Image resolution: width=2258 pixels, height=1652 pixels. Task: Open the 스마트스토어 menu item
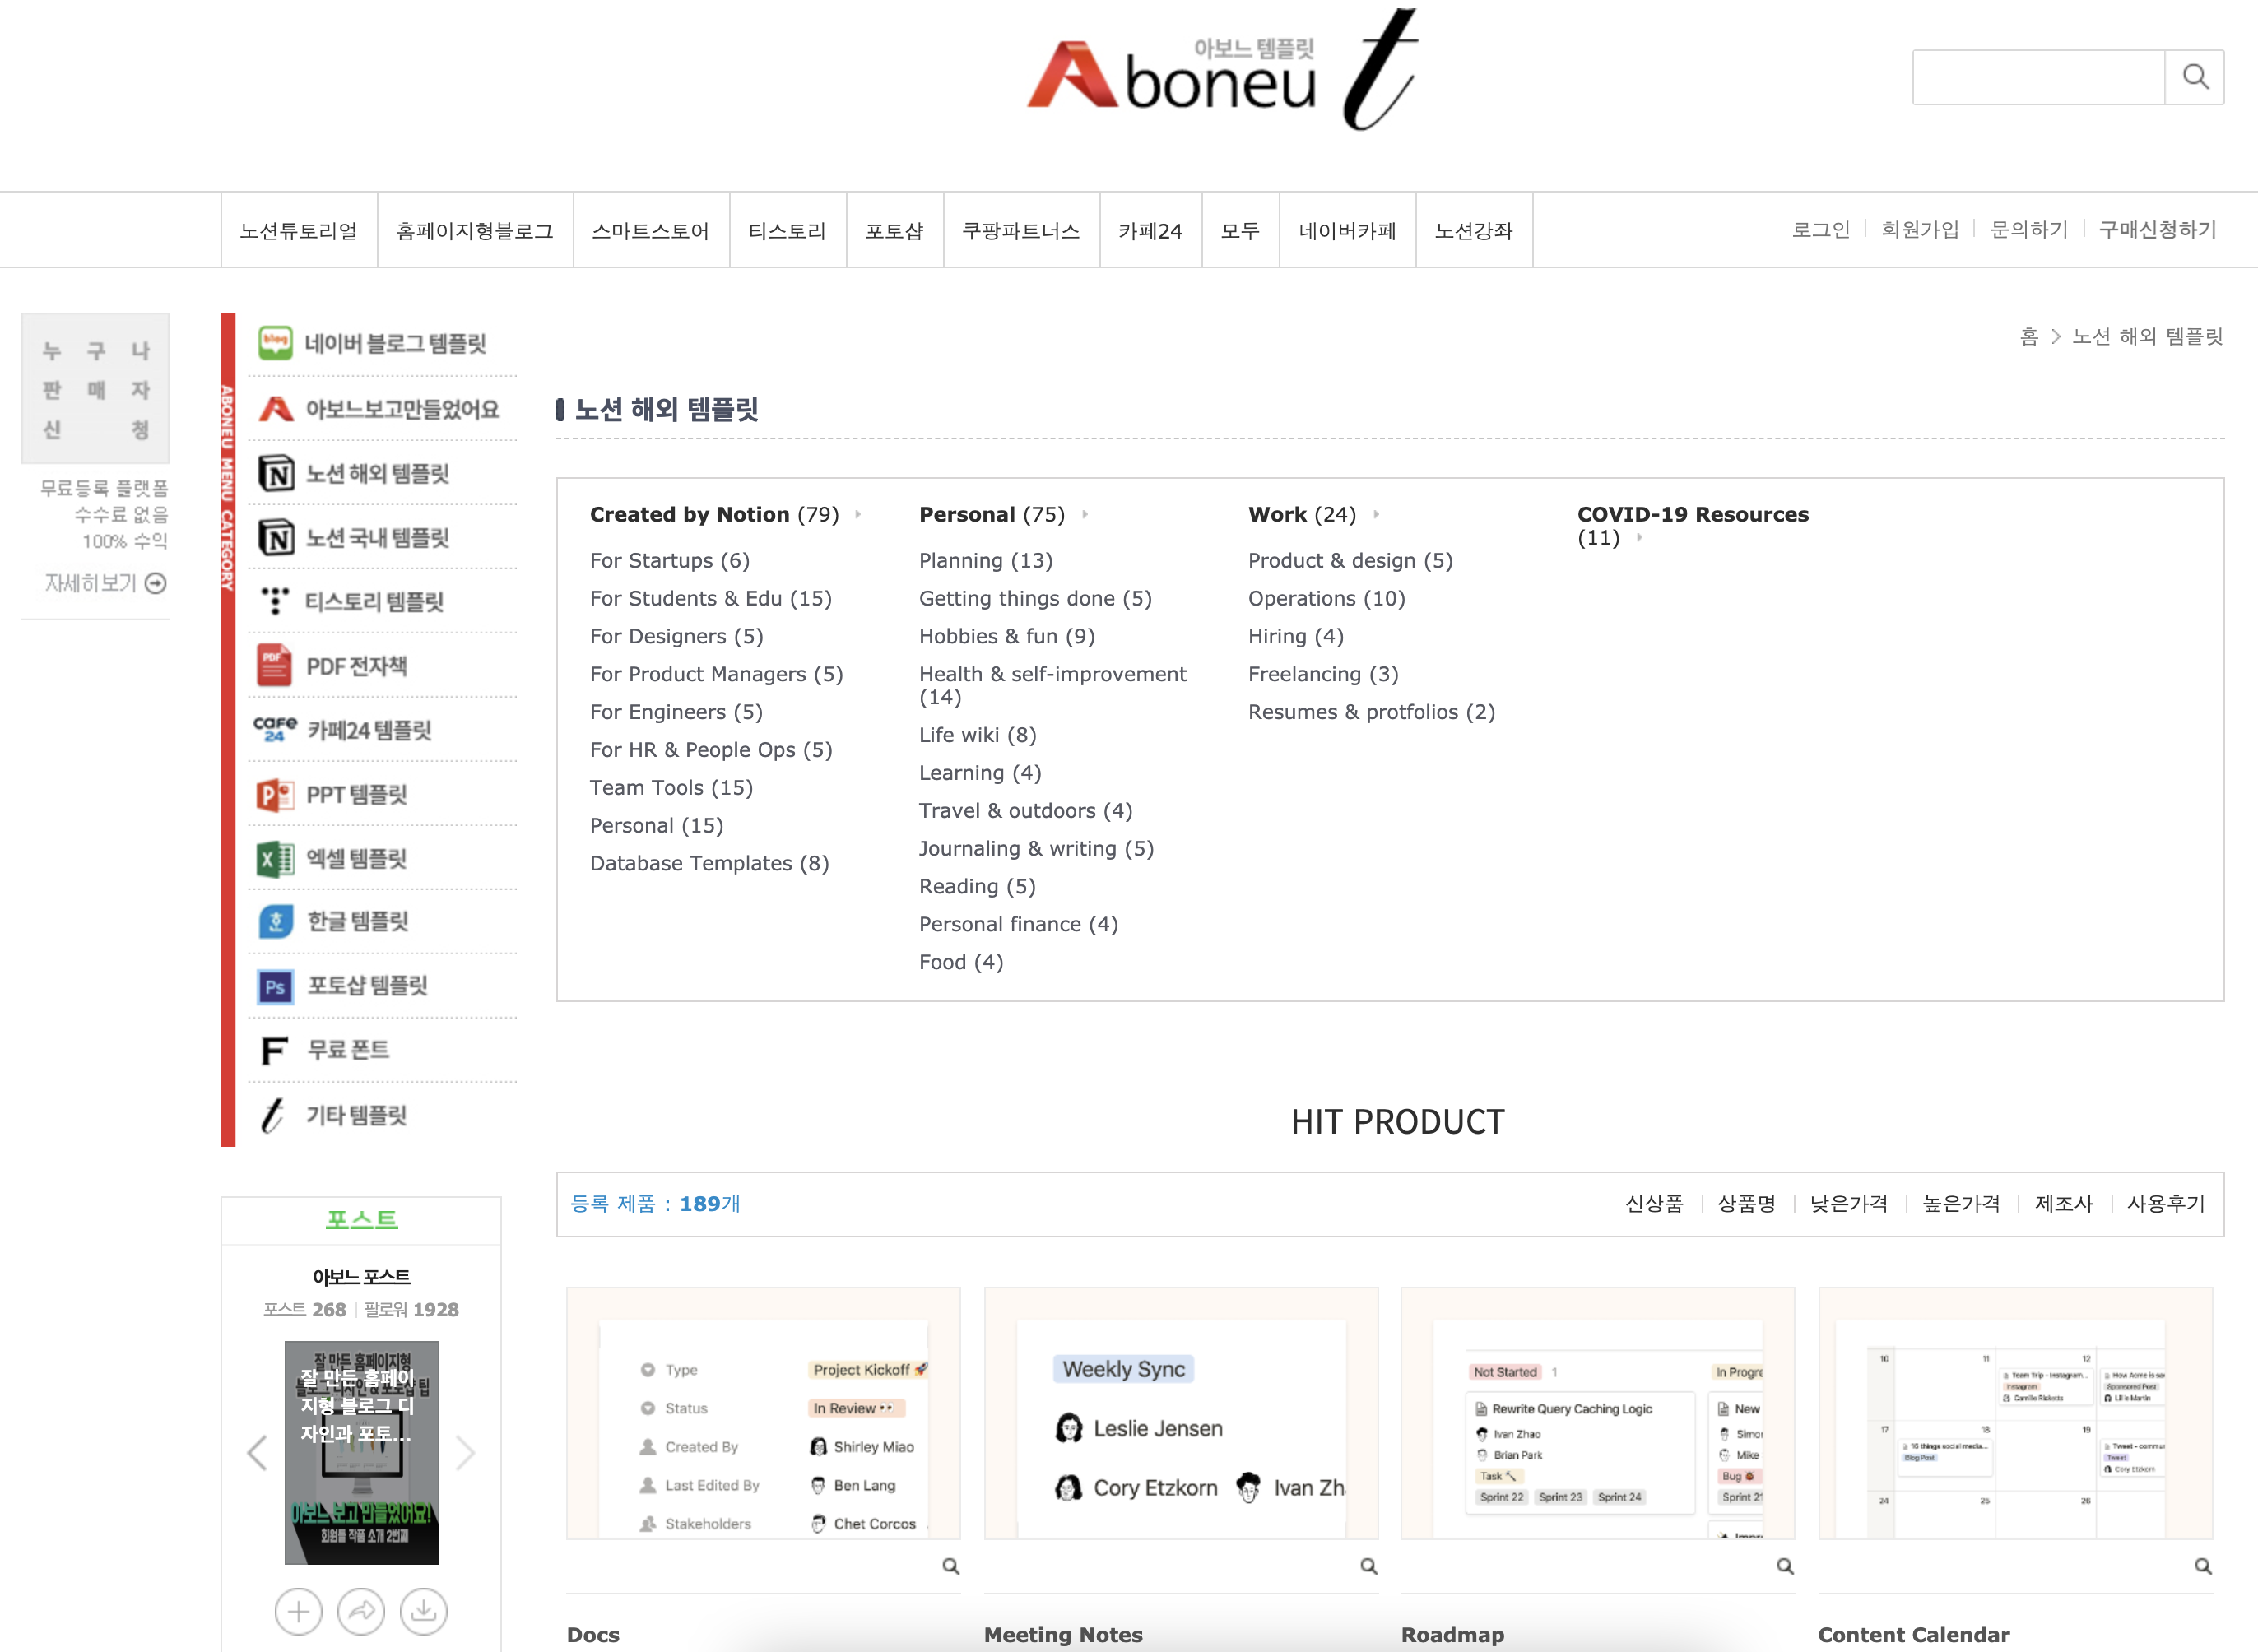[651, 231]
